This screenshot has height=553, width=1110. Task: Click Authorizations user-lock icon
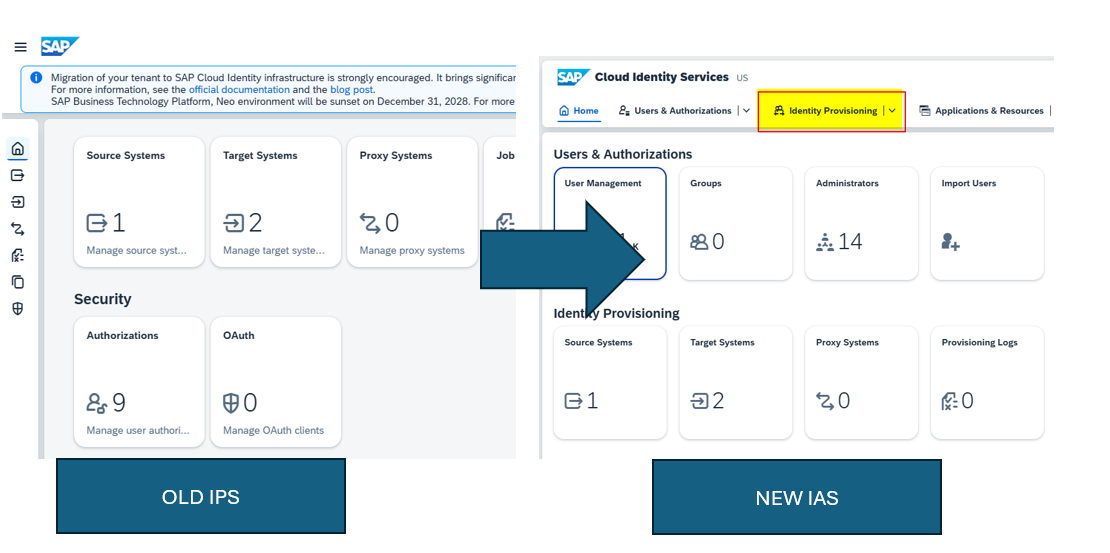97,403
